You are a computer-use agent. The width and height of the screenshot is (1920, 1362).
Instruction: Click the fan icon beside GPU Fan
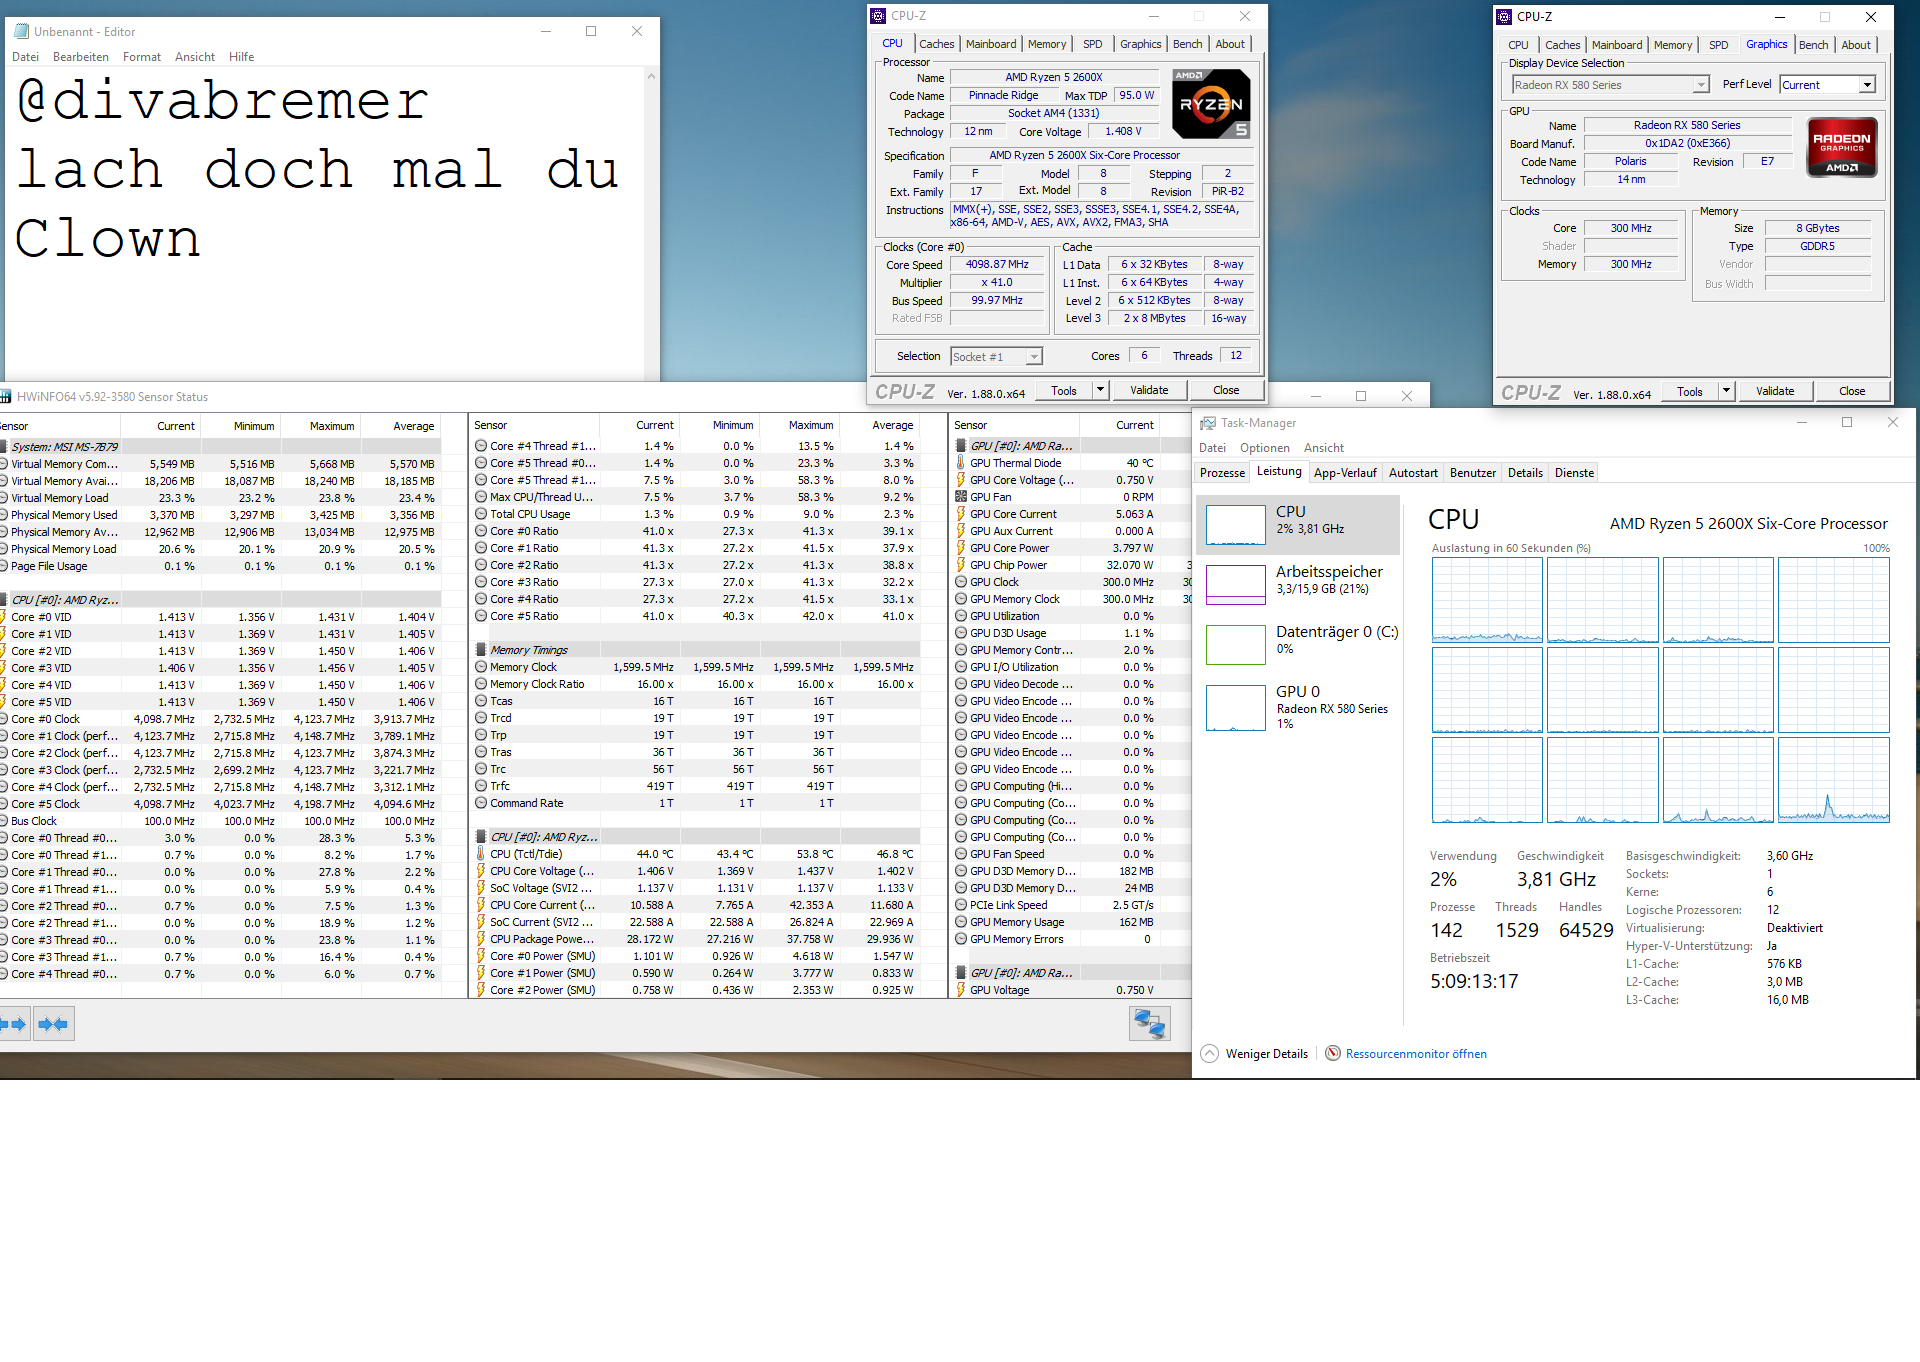tap(961, 497)
